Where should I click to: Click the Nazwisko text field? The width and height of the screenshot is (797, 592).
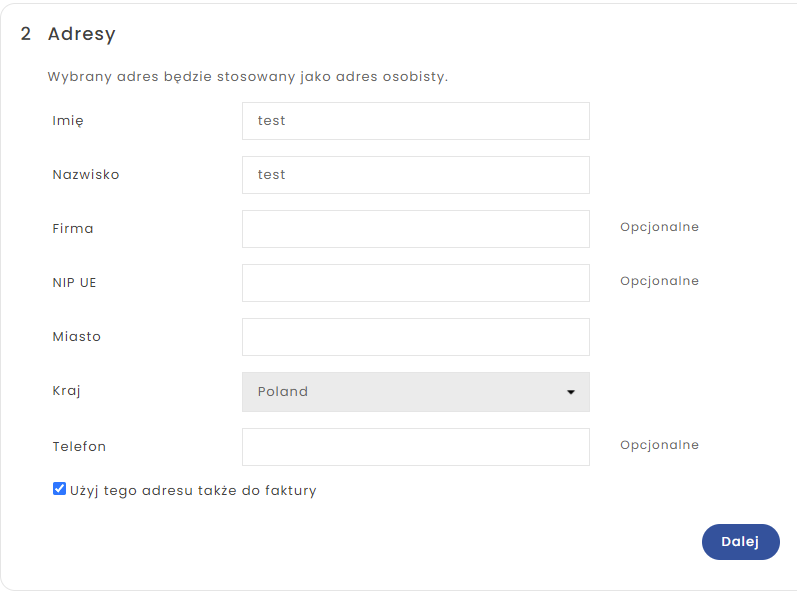point(415,175)
